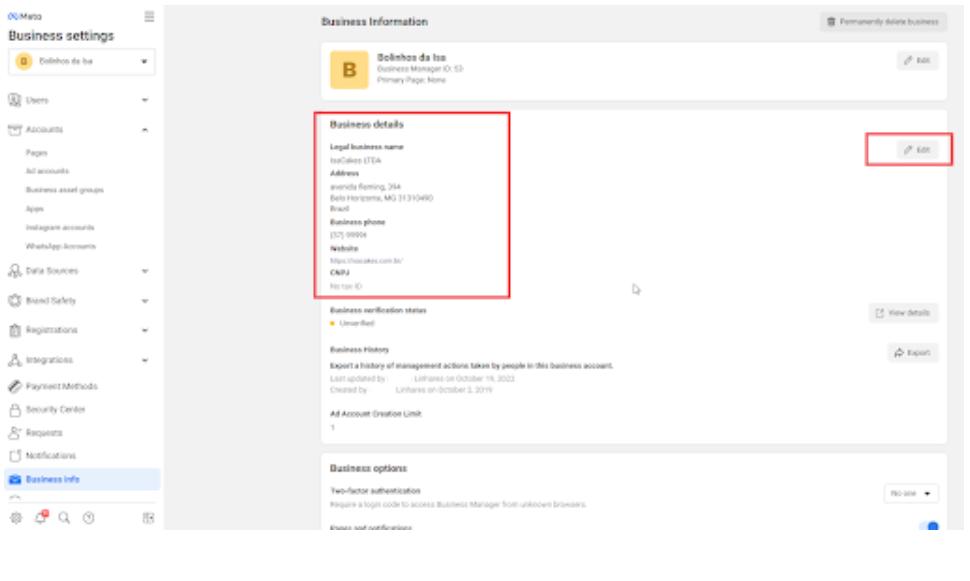This screenshot has width=970, height=581.
Task: Select Ad accounts under Accounts
Action: point(47,171)
